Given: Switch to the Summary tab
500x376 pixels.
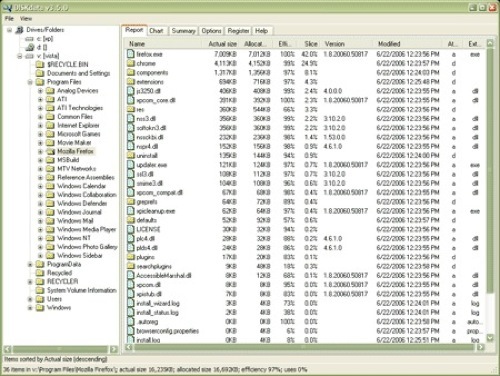Looking at the screenshot, I should point(183,31).
